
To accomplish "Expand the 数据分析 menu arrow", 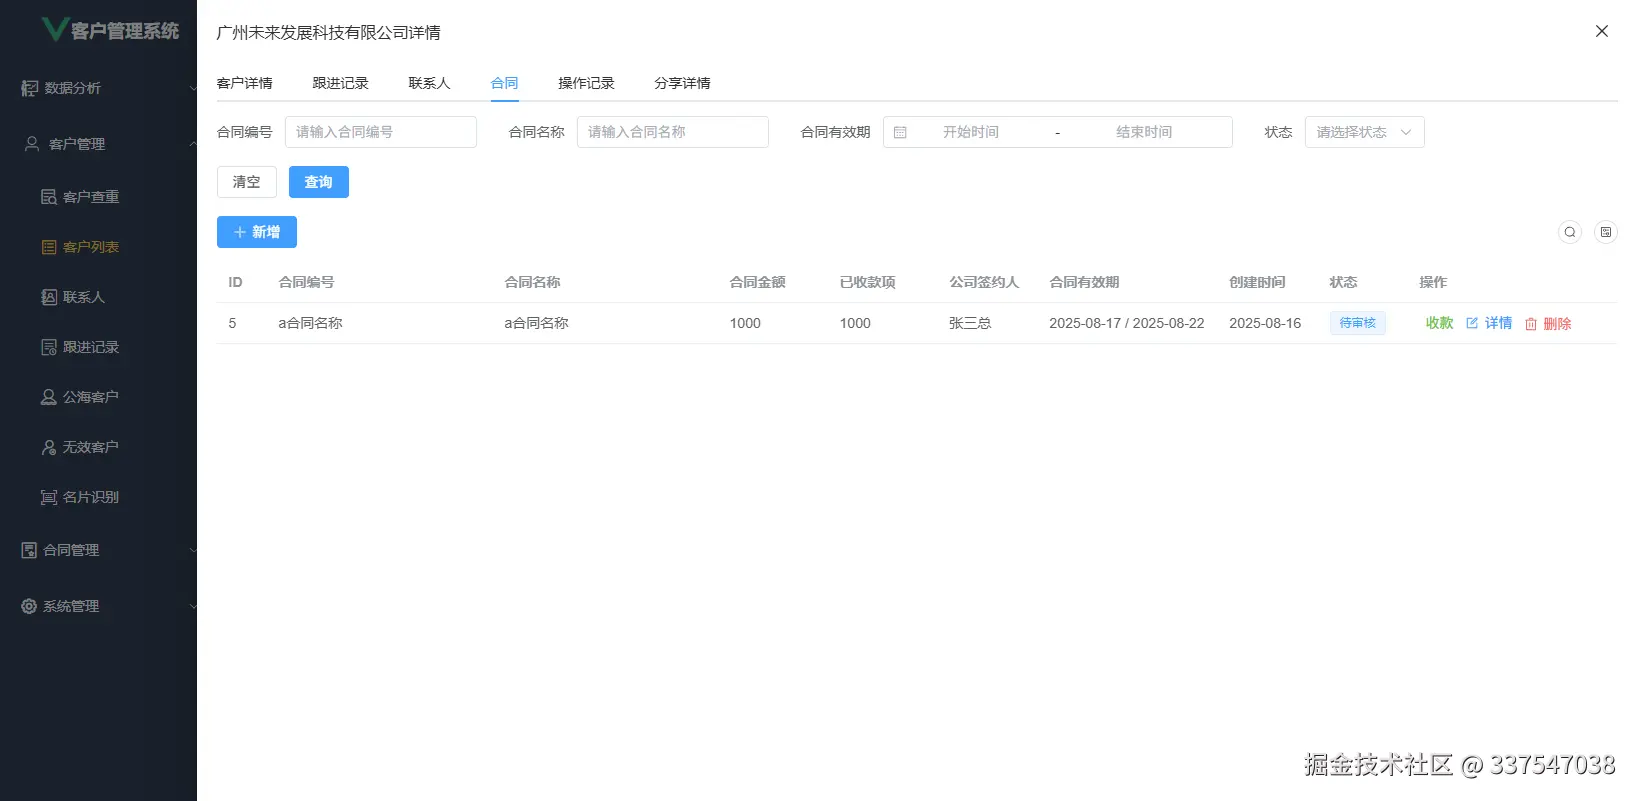I will 193,88.
